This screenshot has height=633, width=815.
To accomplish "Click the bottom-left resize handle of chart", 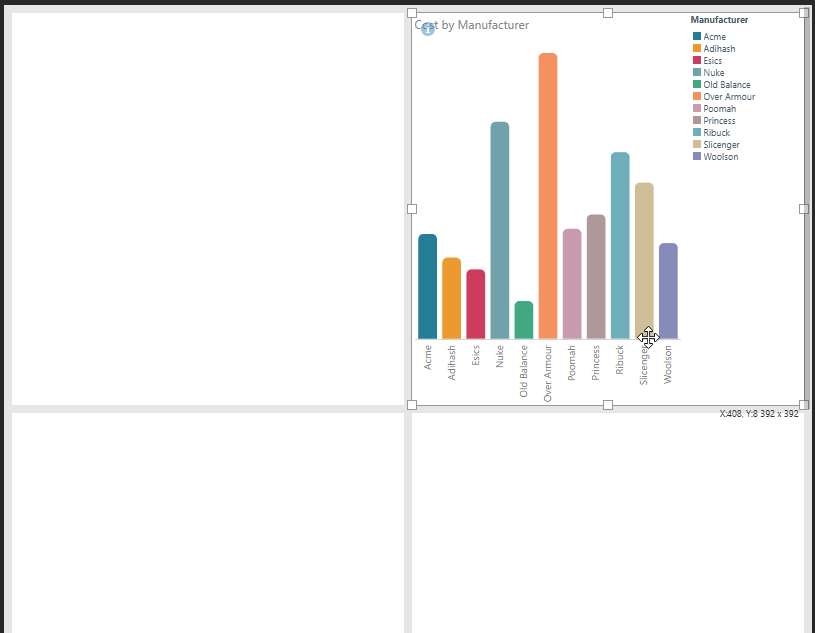I will tap(412, 405).
